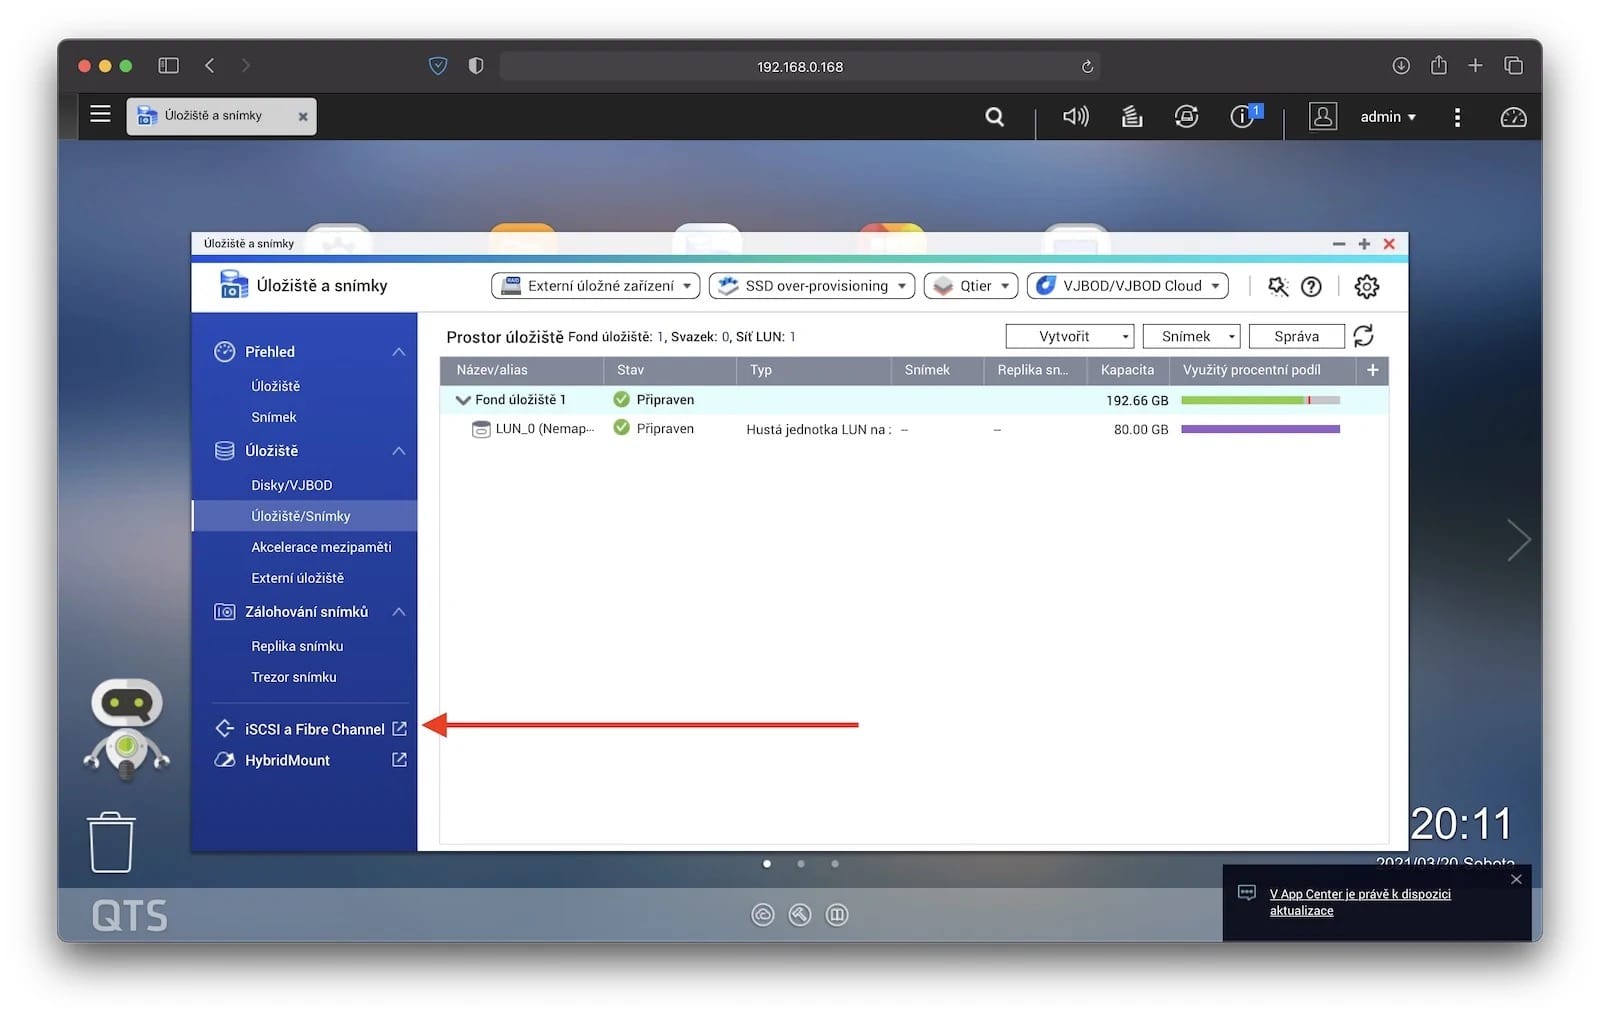Open the QTS main hamburger menu

coord(100,115)
